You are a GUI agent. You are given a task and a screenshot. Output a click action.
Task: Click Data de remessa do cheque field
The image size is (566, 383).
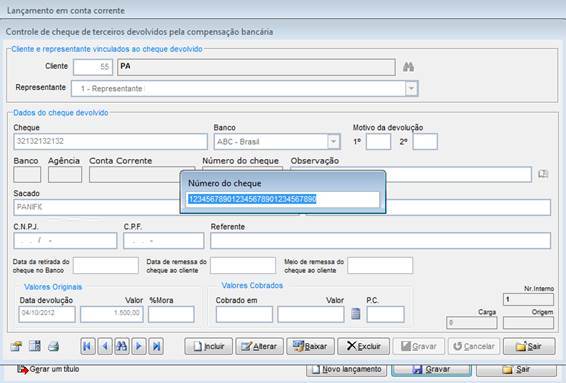[x=243, y=266]
